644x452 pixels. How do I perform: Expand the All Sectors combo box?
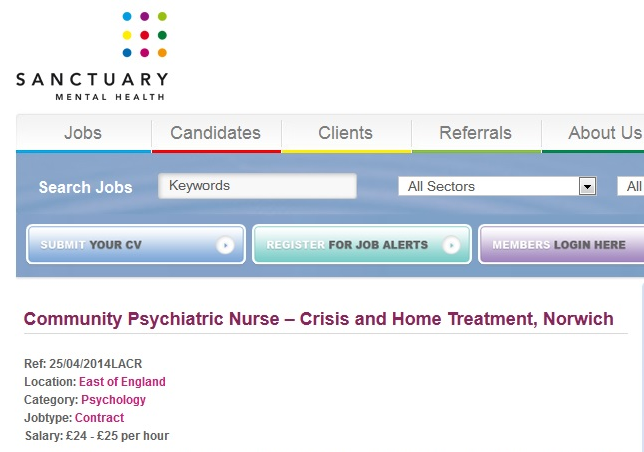(497, 186)
